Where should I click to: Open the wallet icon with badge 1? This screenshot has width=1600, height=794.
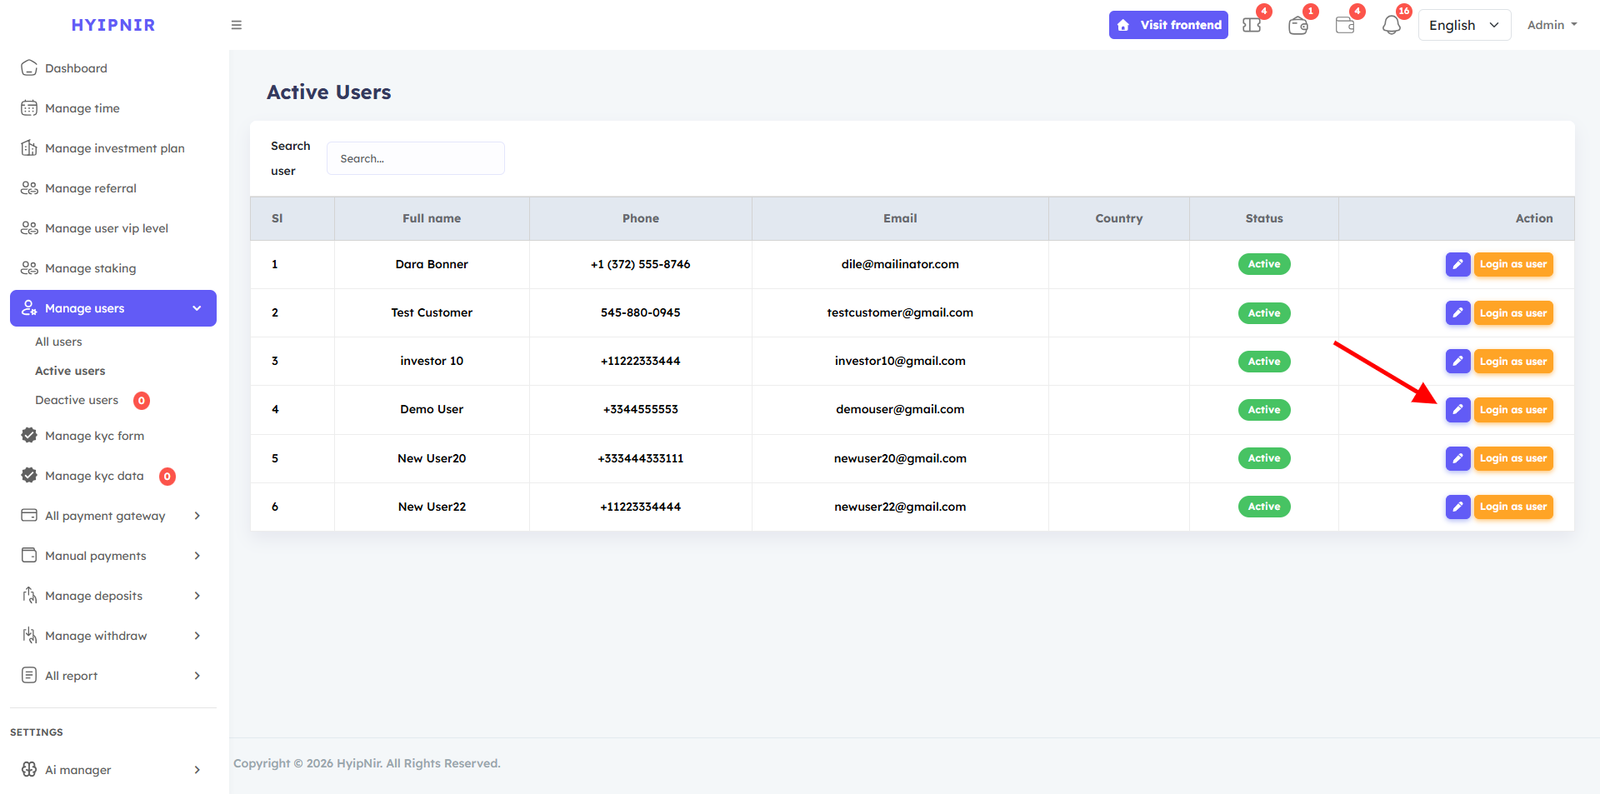tap(1298, 25)
